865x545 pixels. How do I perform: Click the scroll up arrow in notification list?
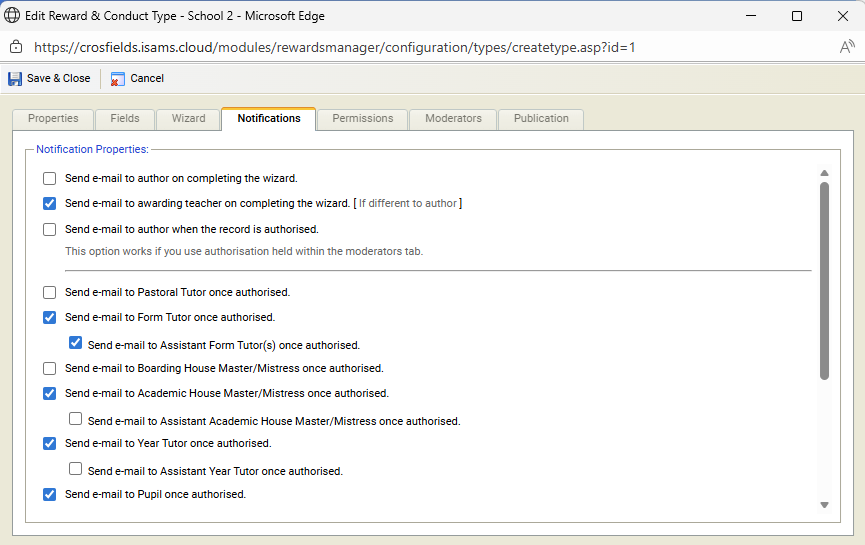tap(824, 173)
